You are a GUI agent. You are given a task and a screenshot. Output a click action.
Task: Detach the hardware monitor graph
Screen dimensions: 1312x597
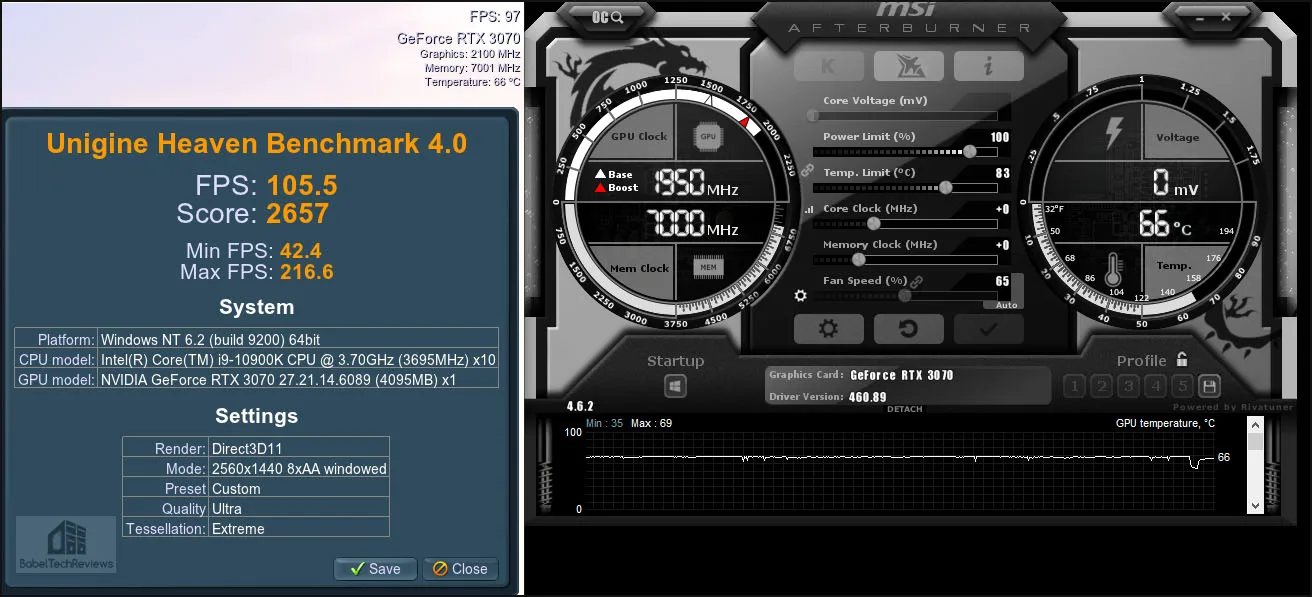[x=904, y=409]
